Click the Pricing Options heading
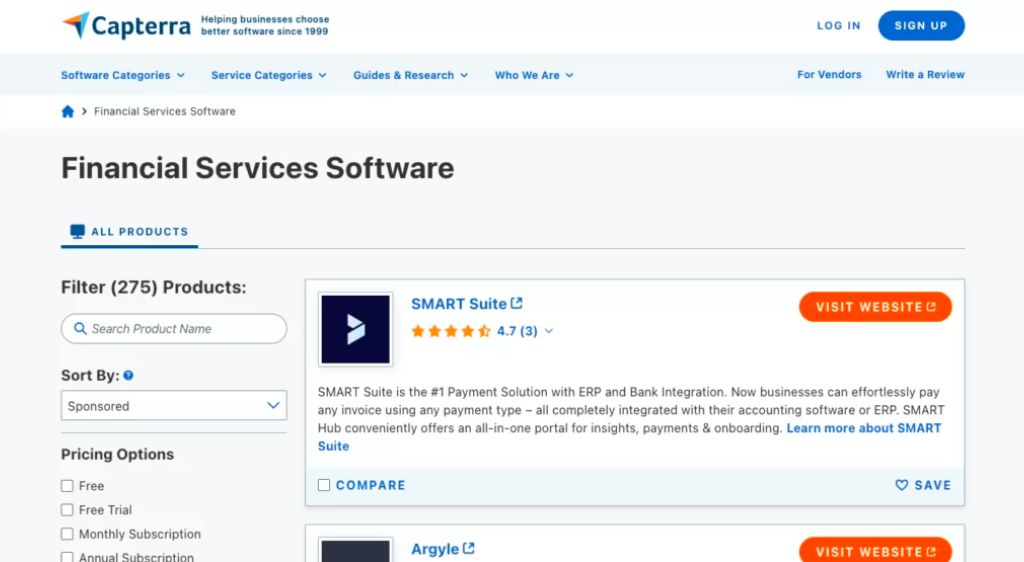The image size is (1024, 562). [x=118, y=454]
